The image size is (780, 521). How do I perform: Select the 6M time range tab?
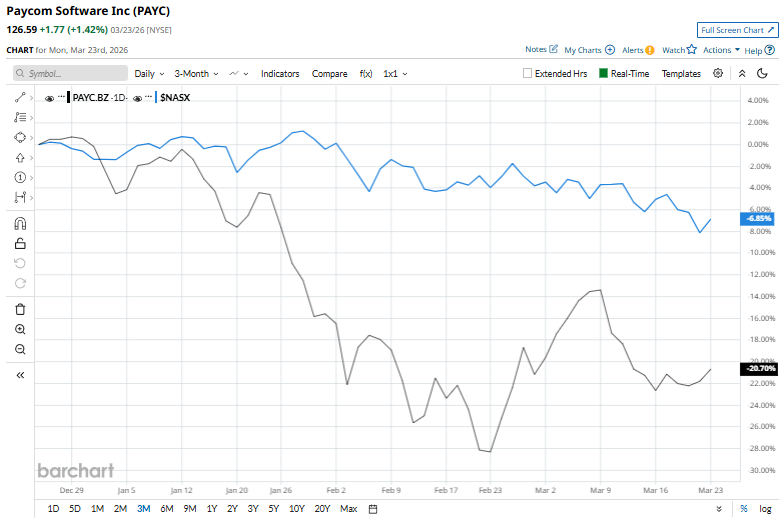167,509
